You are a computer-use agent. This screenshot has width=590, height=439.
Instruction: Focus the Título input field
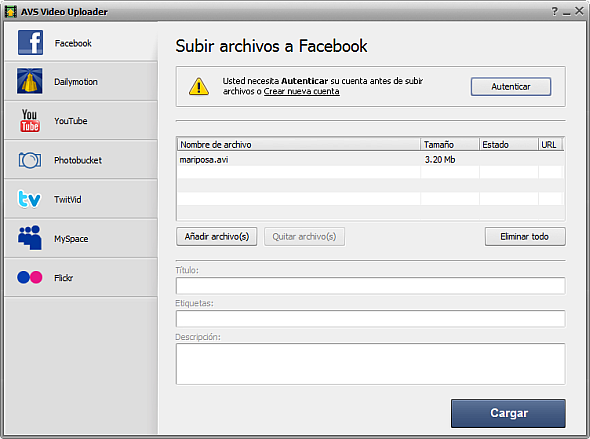pyautogui.click(x=370, y=286)
